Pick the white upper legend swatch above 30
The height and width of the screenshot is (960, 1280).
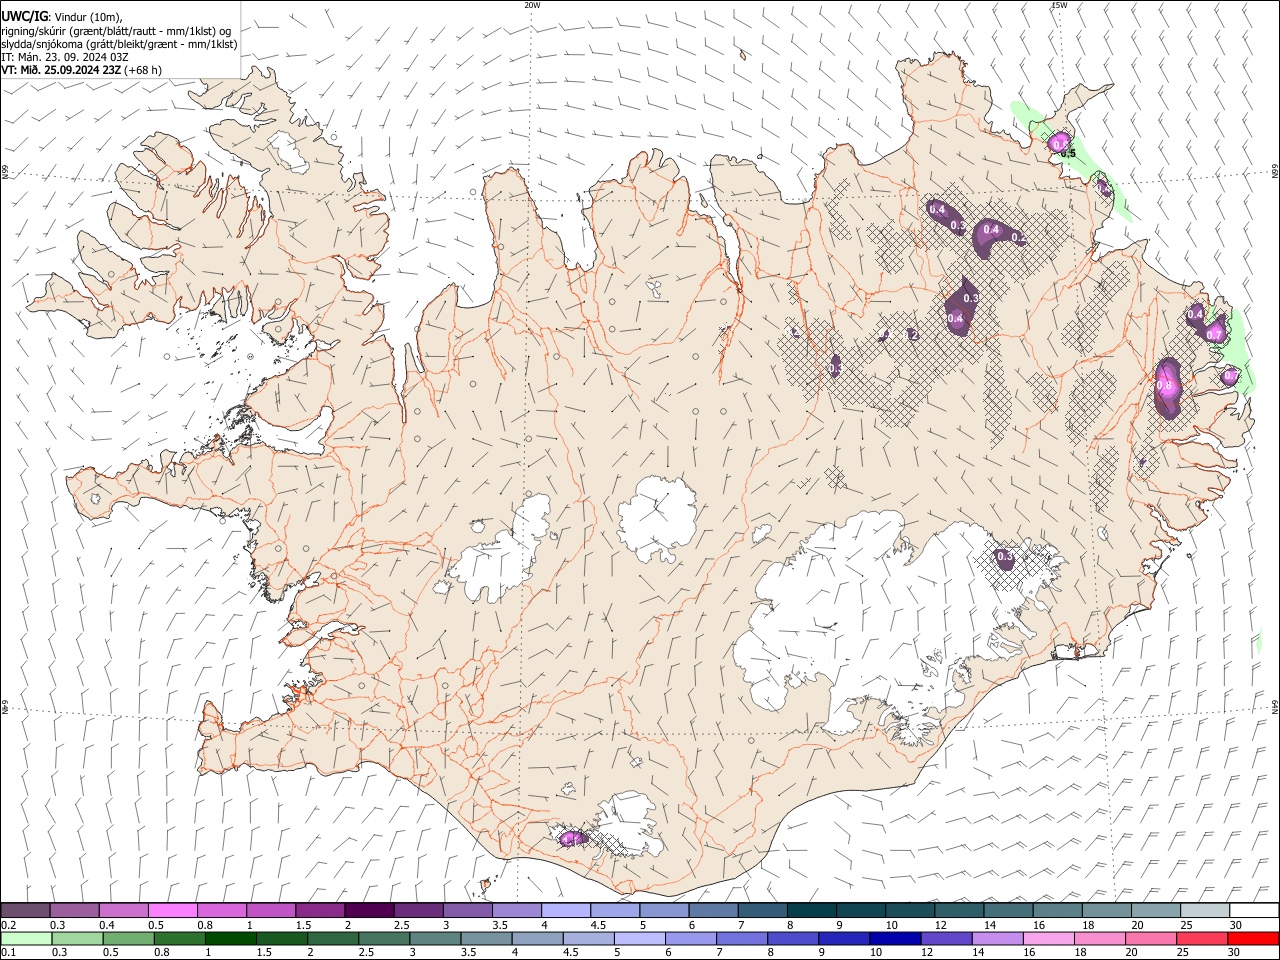1254,911
